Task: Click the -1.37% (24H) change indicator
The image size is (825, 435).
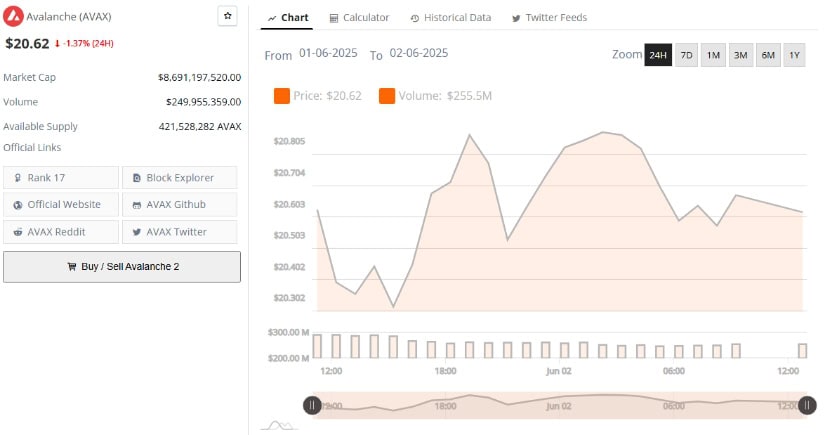Action: pos(84,44)
